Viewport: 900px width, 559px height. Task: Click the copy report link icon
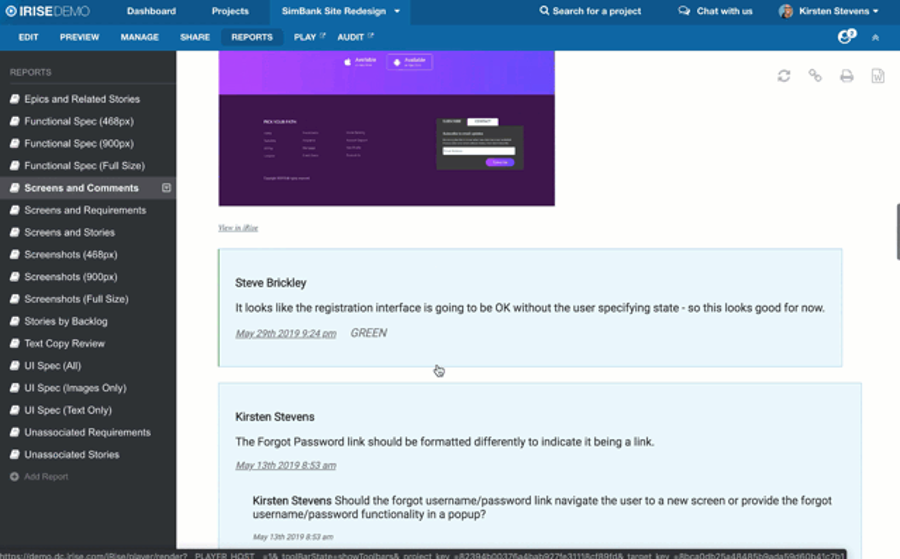click(x=815, y=76)
